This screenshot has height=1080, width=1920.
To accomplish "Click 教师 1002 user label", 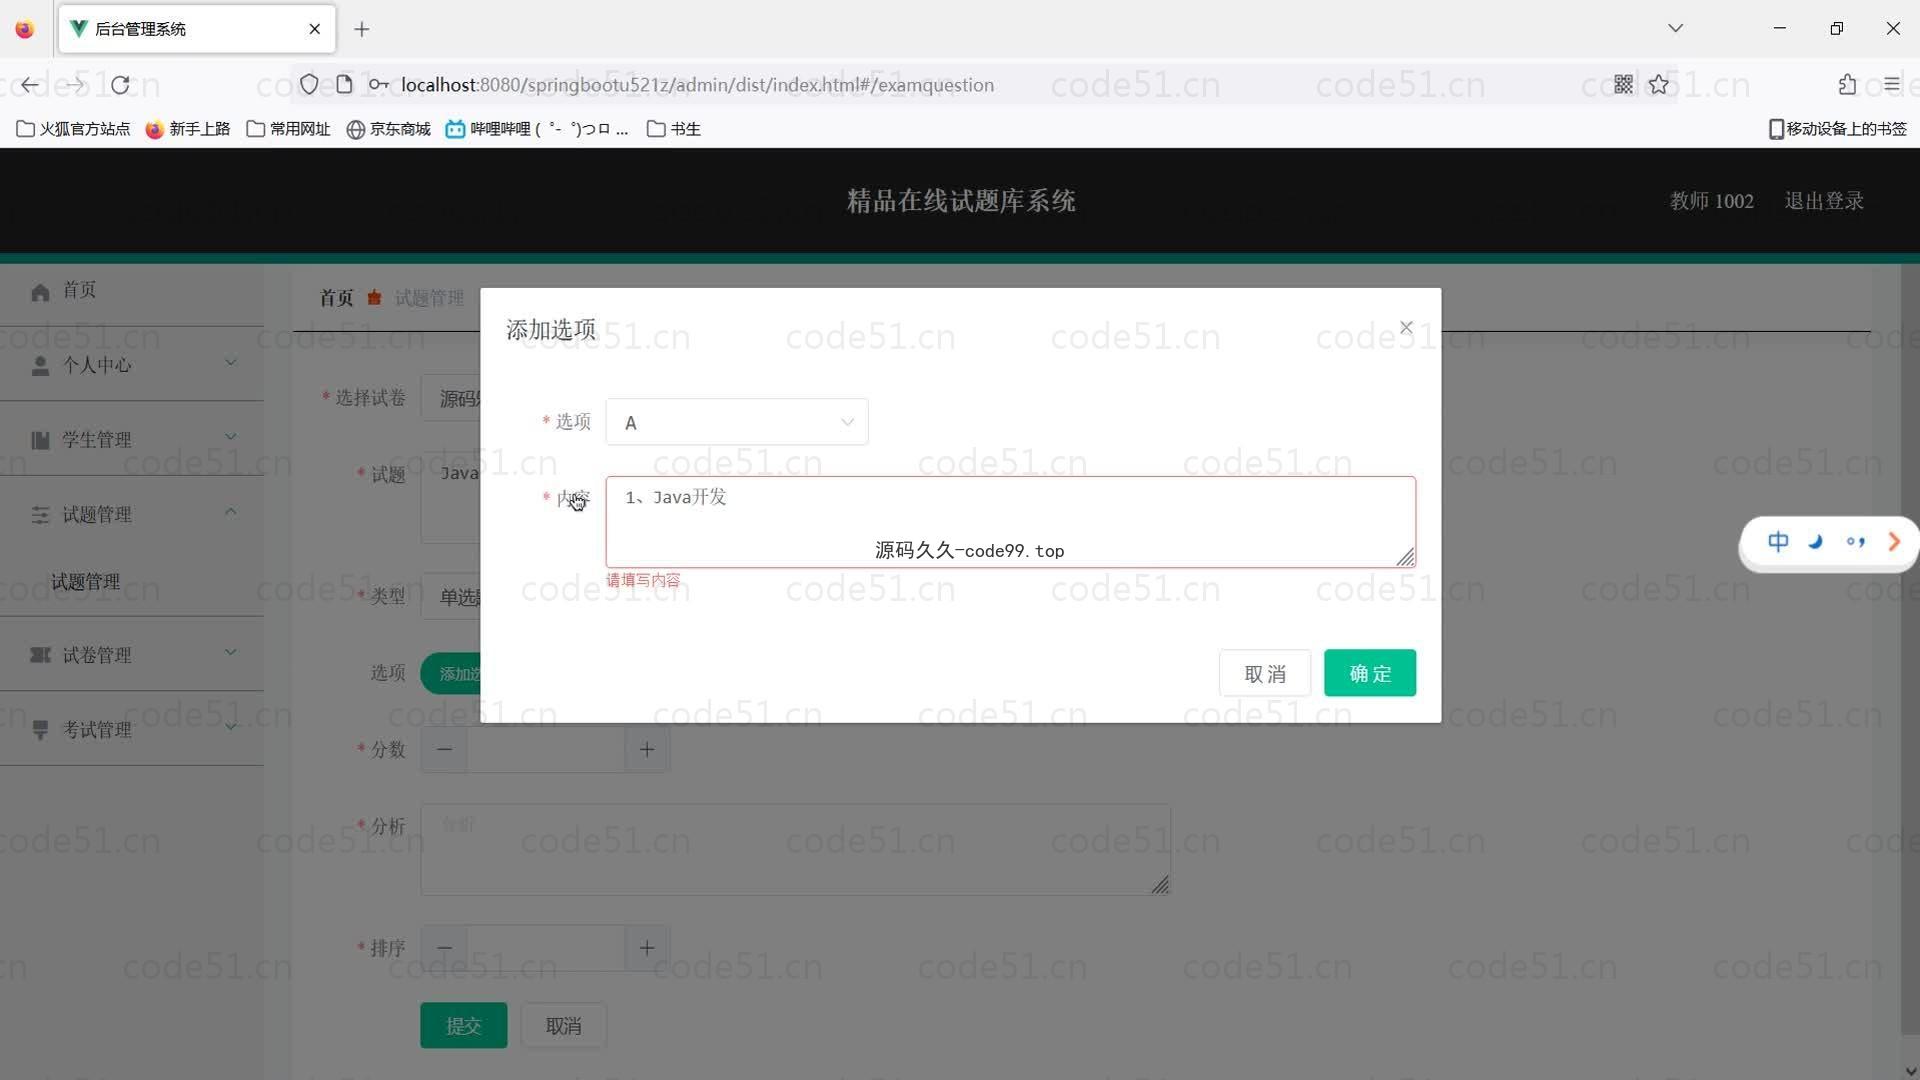I will 1712,201.
